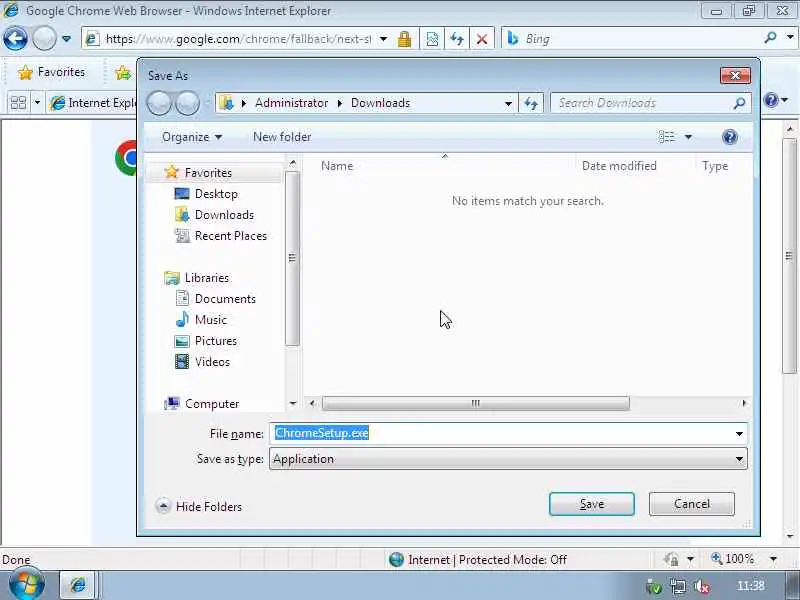The image size is (800, 600).
Task: Click the network tray icon
Action: [678, 587]
